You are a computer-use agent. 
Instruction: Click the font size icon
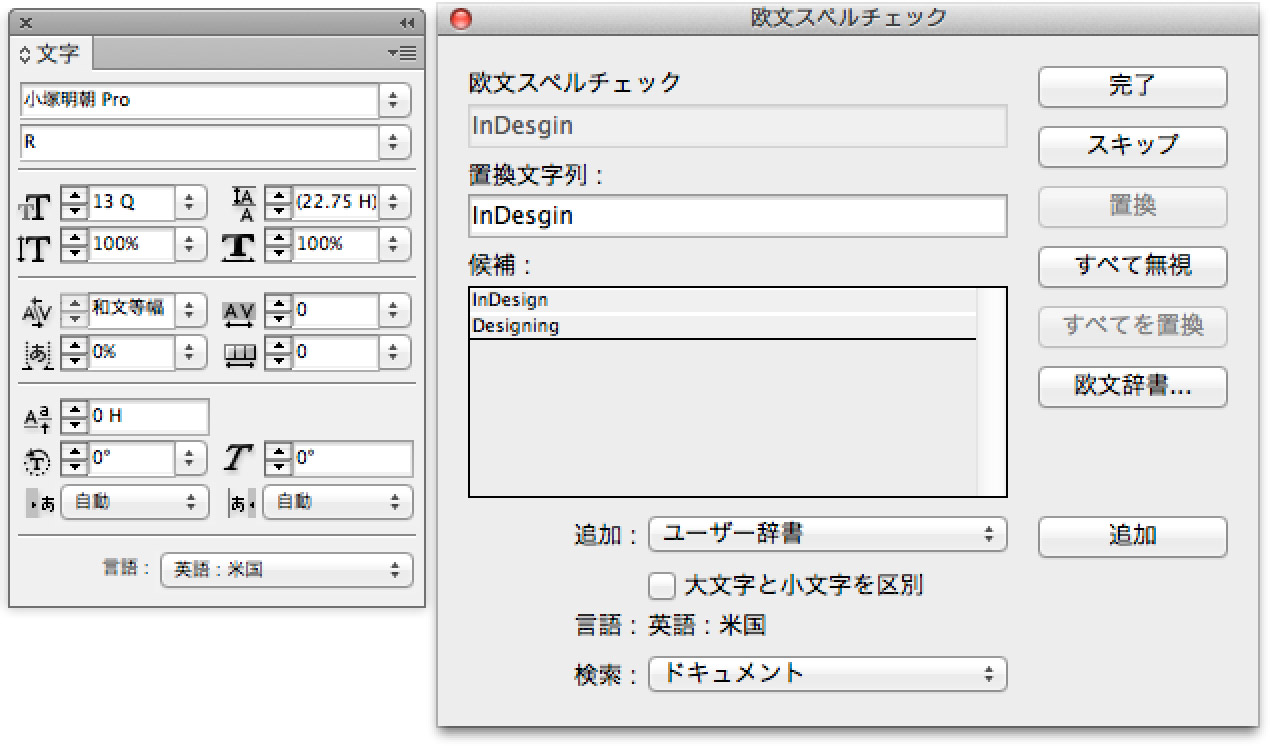click(34, 207)
